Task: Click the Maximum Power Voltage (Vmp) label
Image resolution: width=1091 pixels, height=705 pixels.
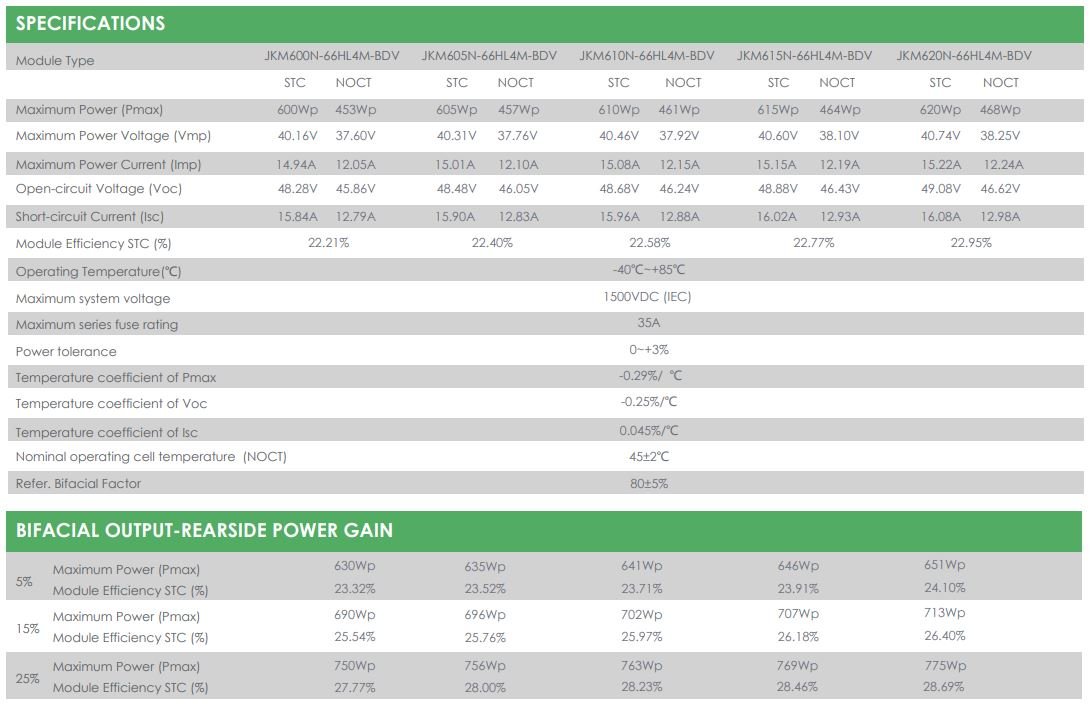Action: pos(113,136)
